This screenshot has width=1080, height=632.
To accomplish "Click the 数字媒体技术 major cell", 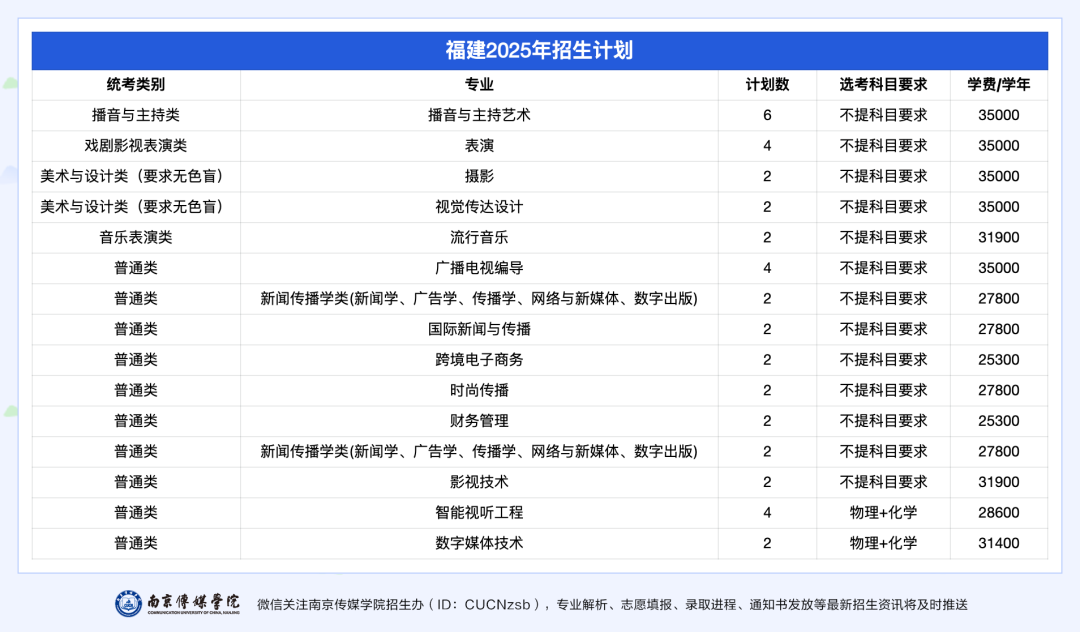I will coord(479,543).
